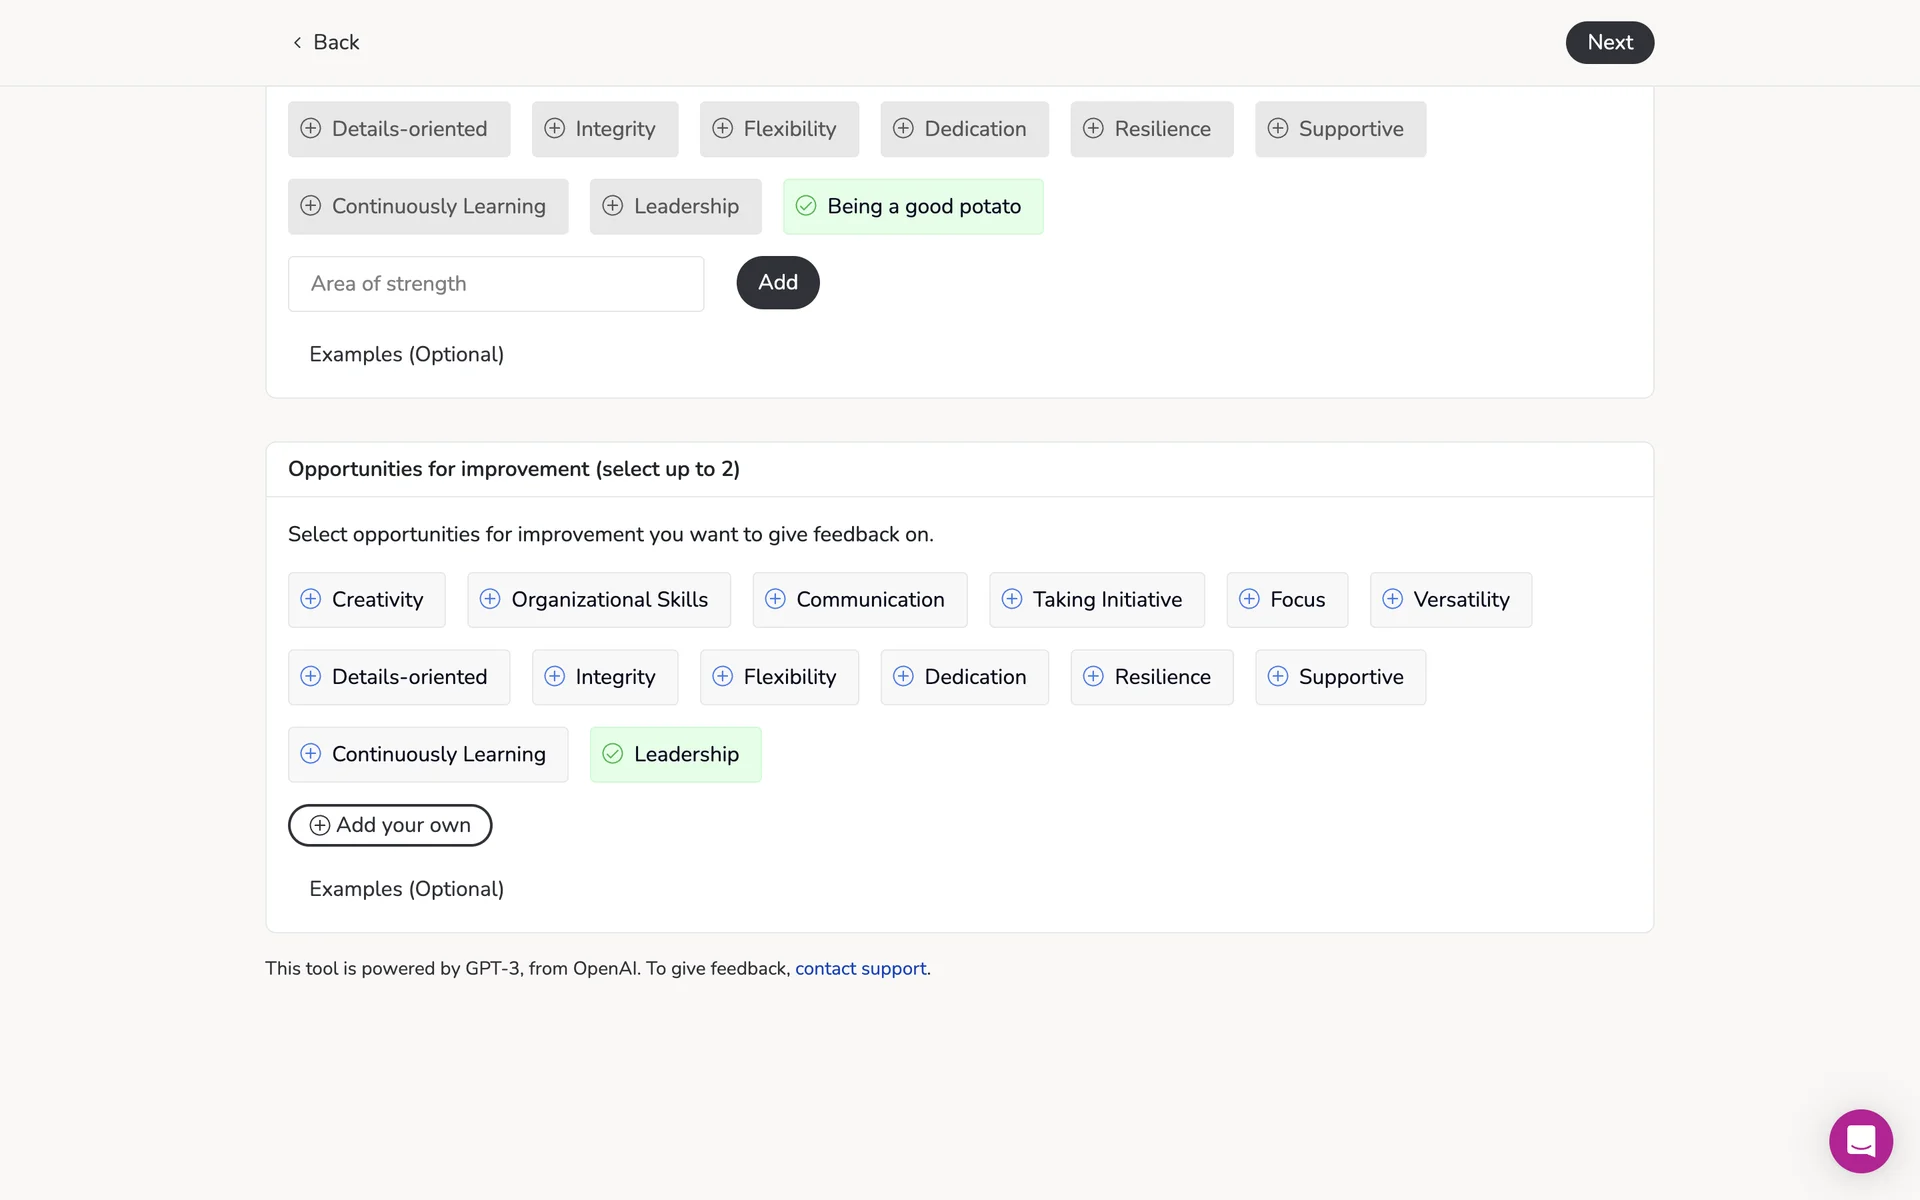Viewport: 1920px width, 1200px height.
Task: Click plus icon in Add your own
Action: pos(320,825)
